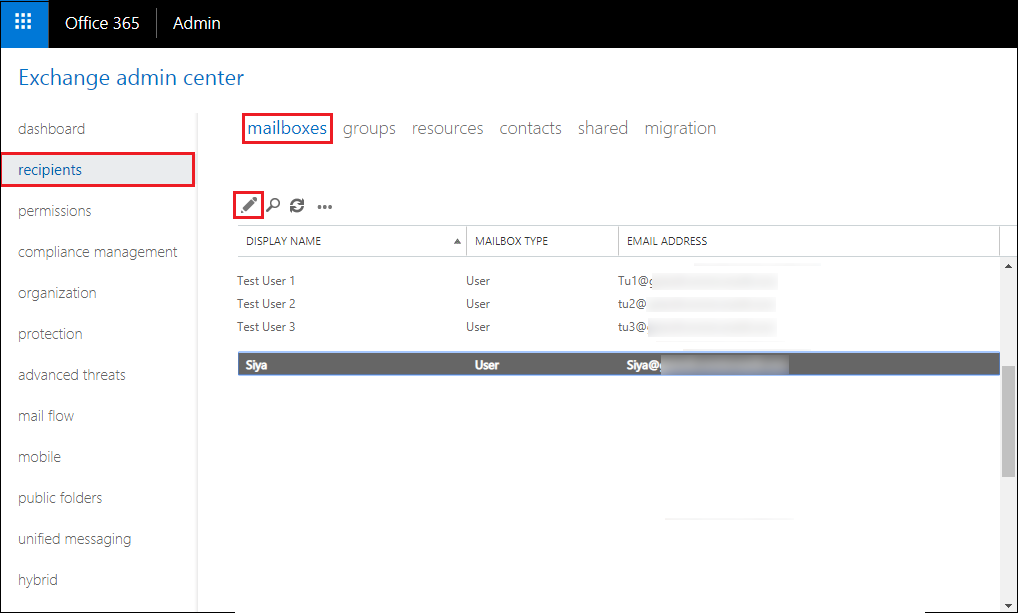
Task: Open the hybrid section
Action: coord(38,580)
